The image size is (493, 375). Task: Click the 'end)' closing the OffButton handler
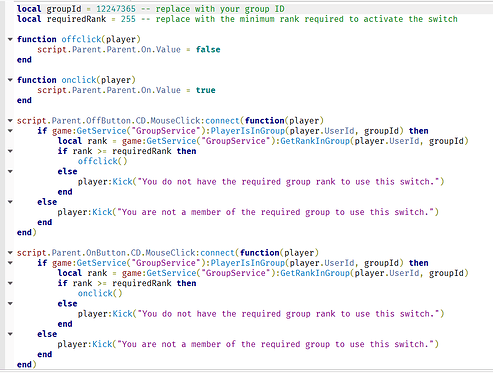coord(26,232)
